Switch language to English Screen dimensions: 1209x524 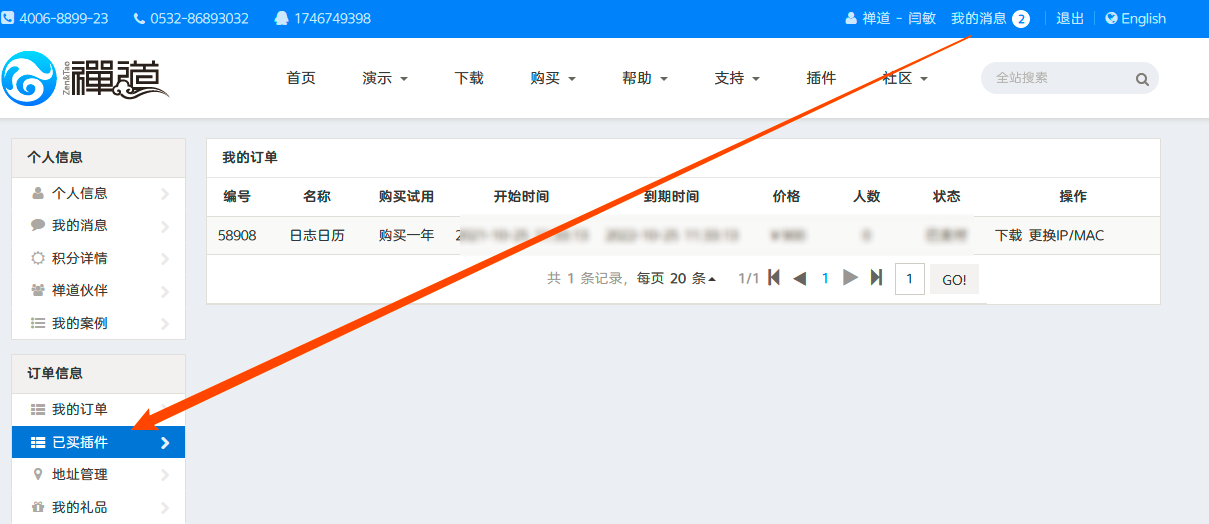pos(1144,18)
